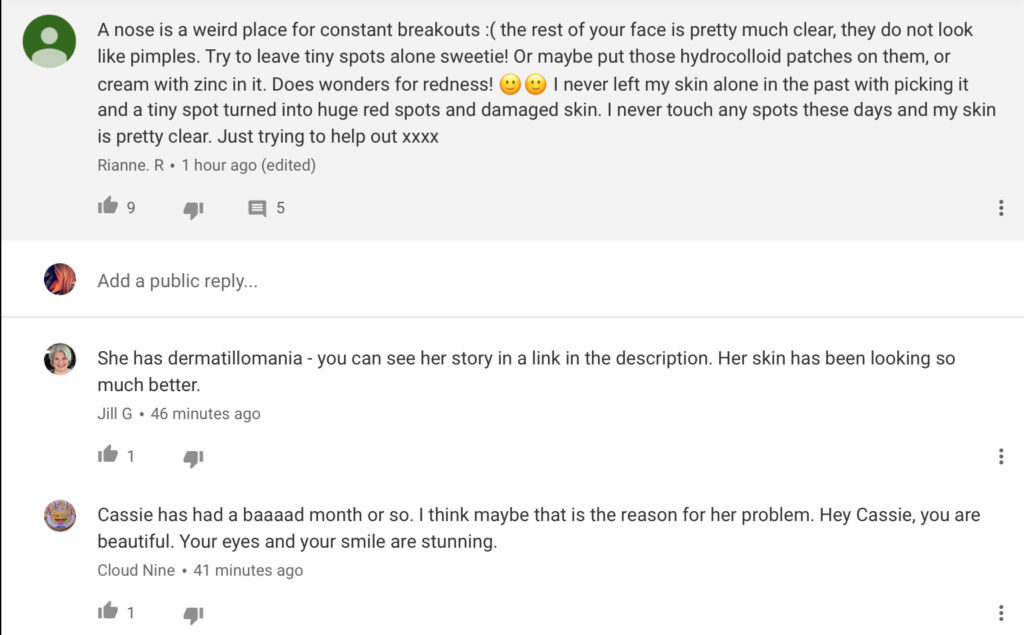The width and height of the screenshot is (1024, 635).
Task: Like Cloud Nine's reply
Action: (x=108, y=612)
